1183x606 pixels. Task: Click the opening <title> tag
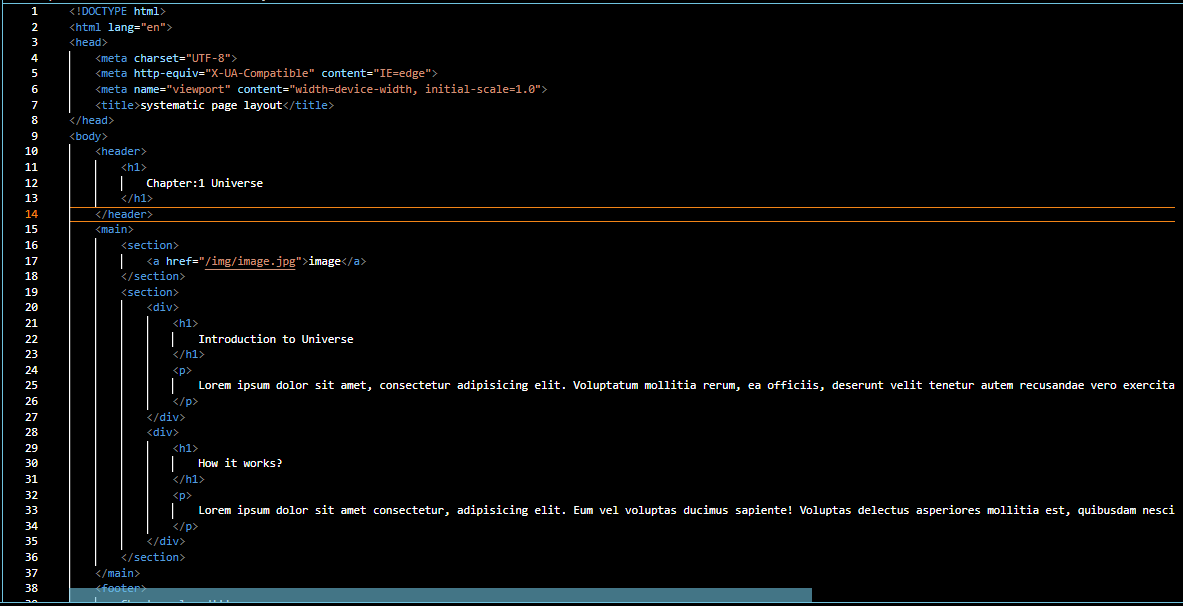(x=117, y=106)
